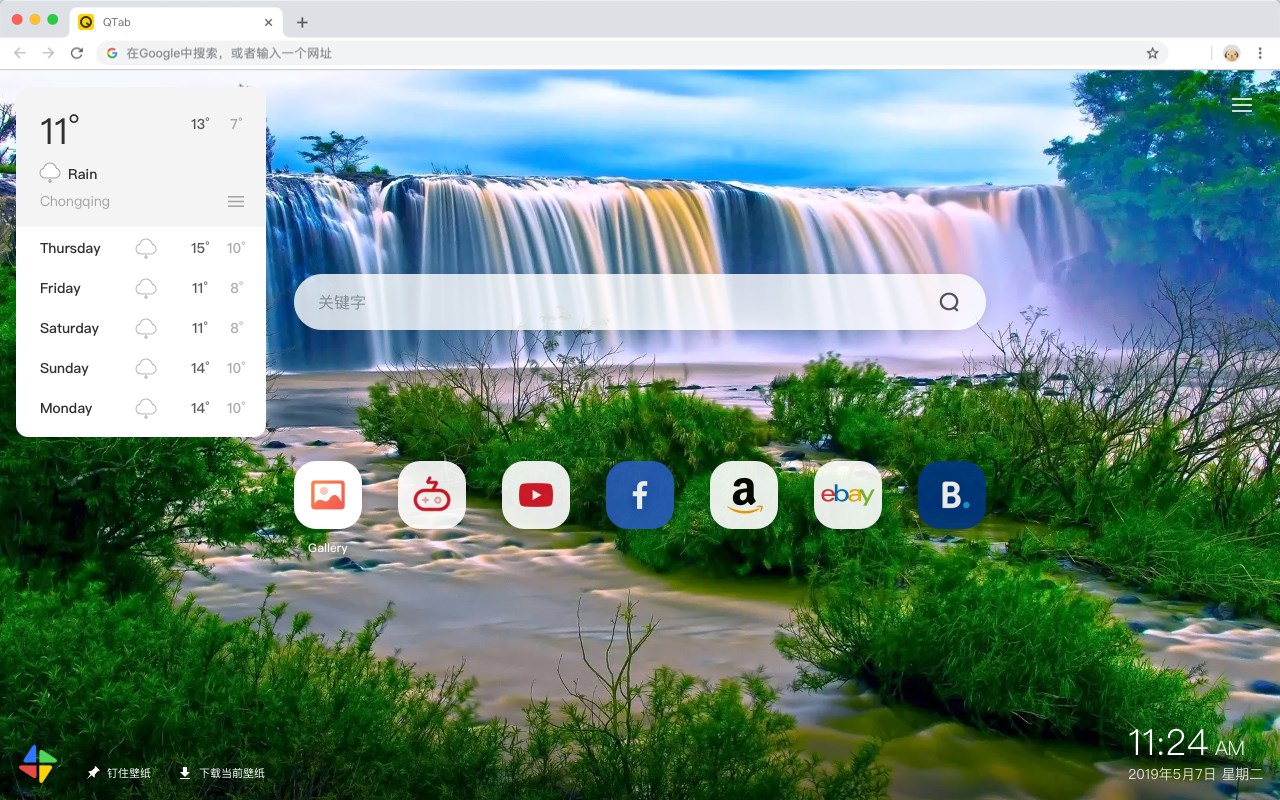Click the Rain condition label
Viewport: 1280px width, 800px height.
tap(82, 174)
